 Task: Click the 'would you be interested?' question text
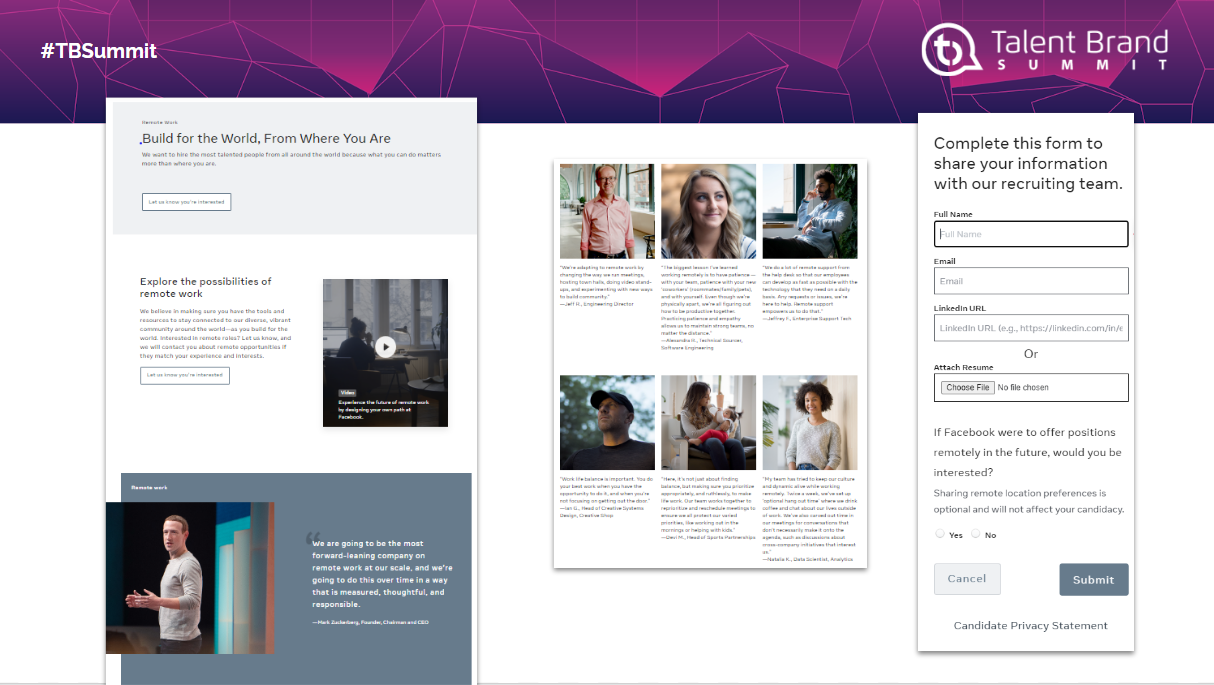pos(1028,452)
